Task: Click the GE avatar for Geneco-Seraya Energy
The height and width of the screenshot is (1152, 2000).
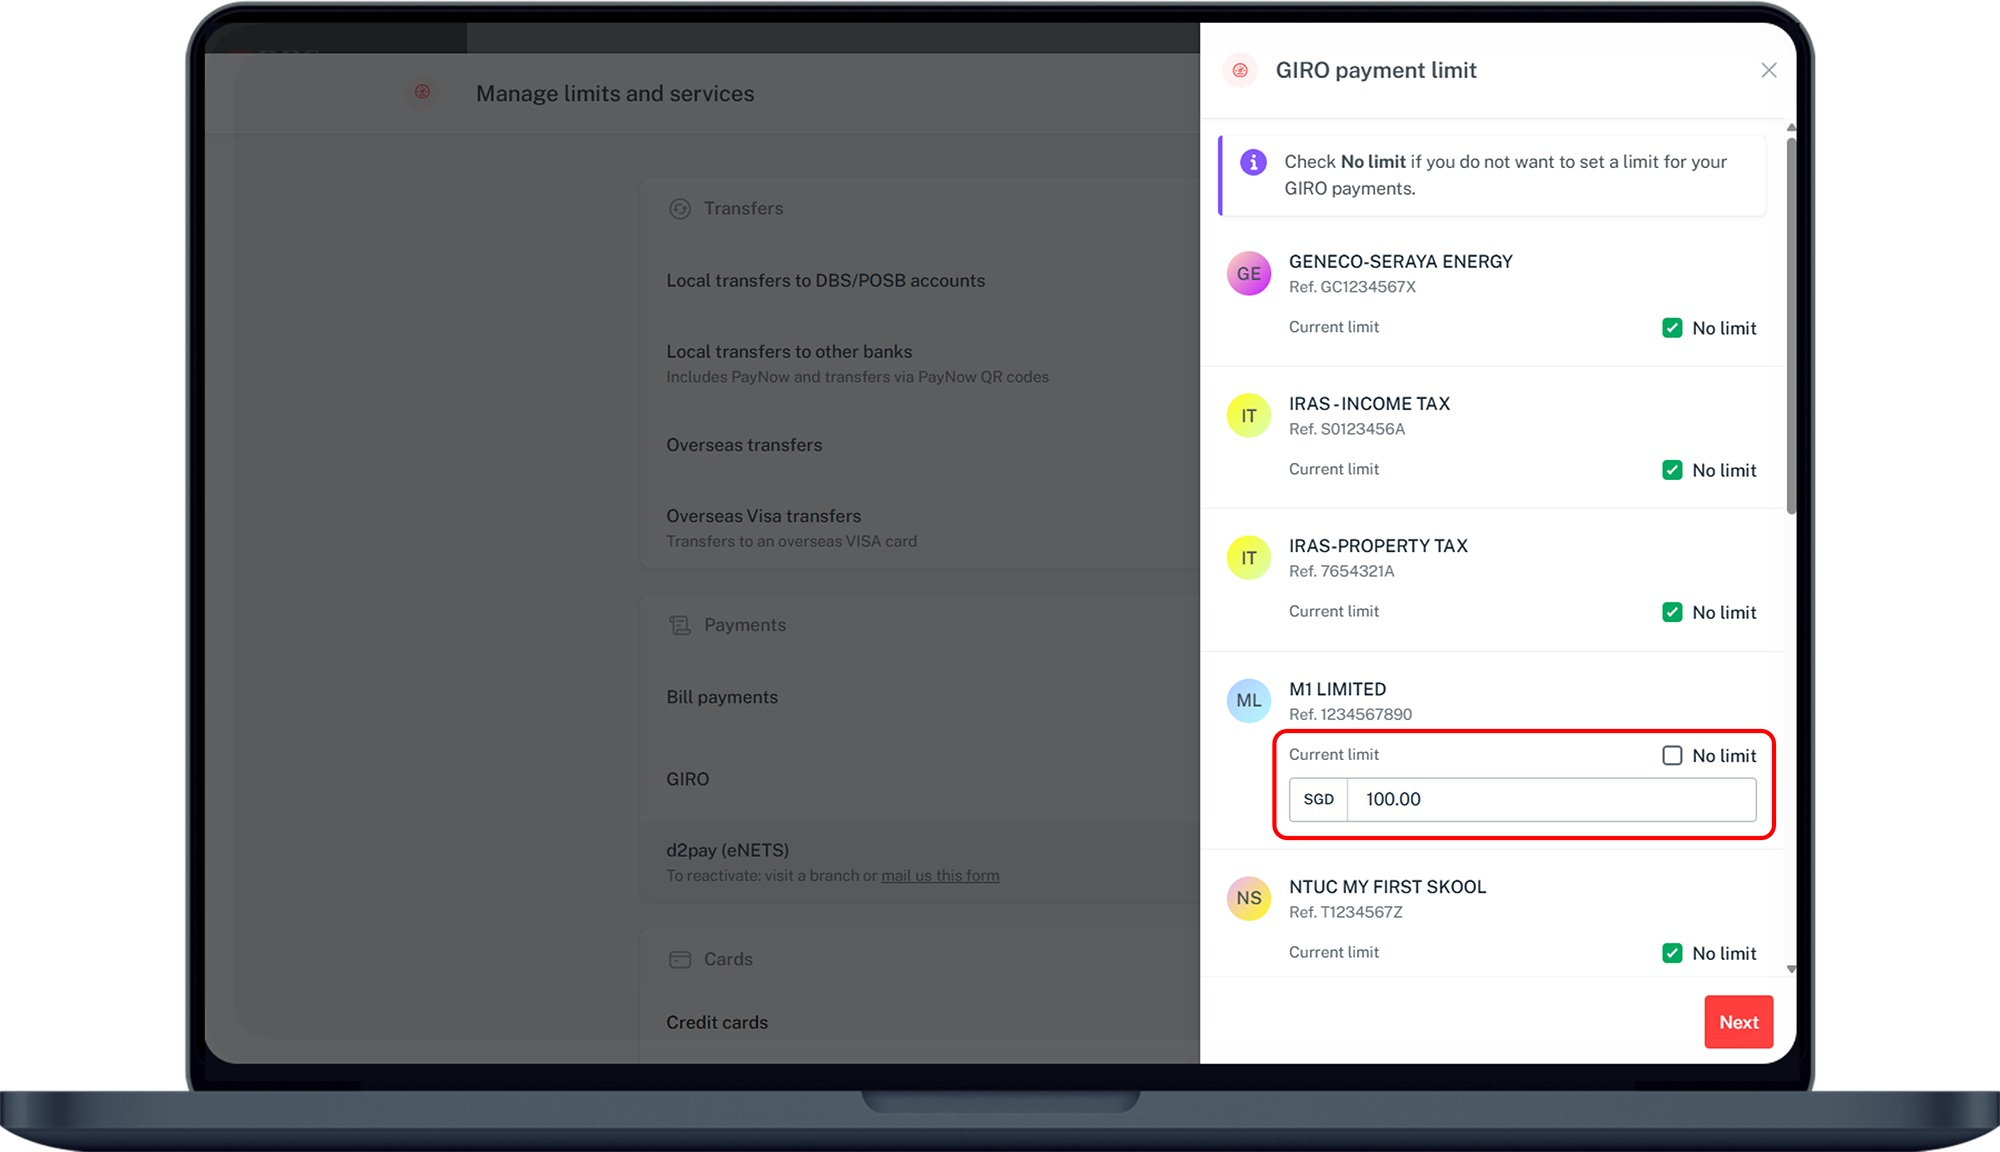Action: 1248,274
